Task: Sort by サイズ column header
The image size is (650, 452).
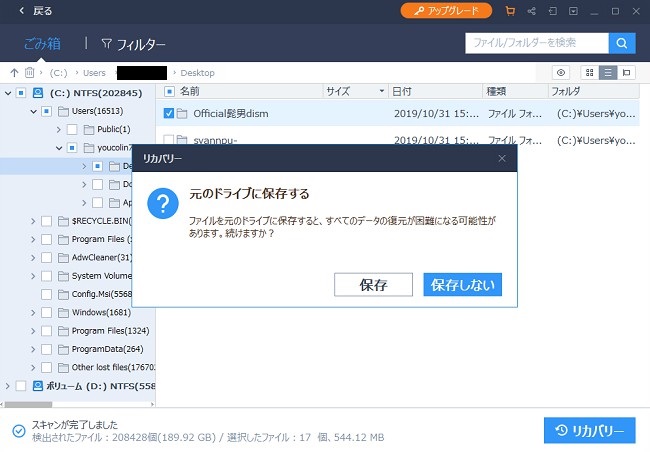Action: [x=338, y=91]
